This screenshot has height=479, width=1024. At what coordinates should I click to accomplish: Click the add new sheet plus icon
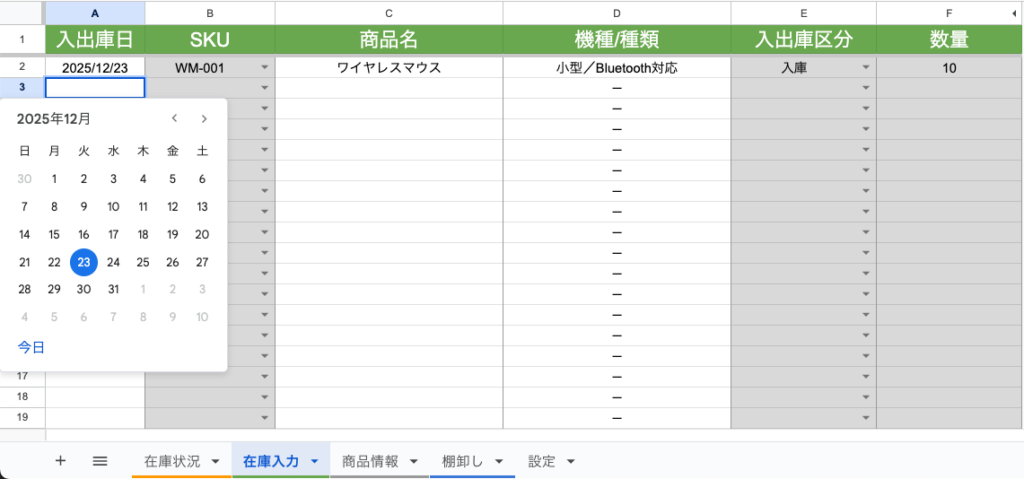pos(60,461)
